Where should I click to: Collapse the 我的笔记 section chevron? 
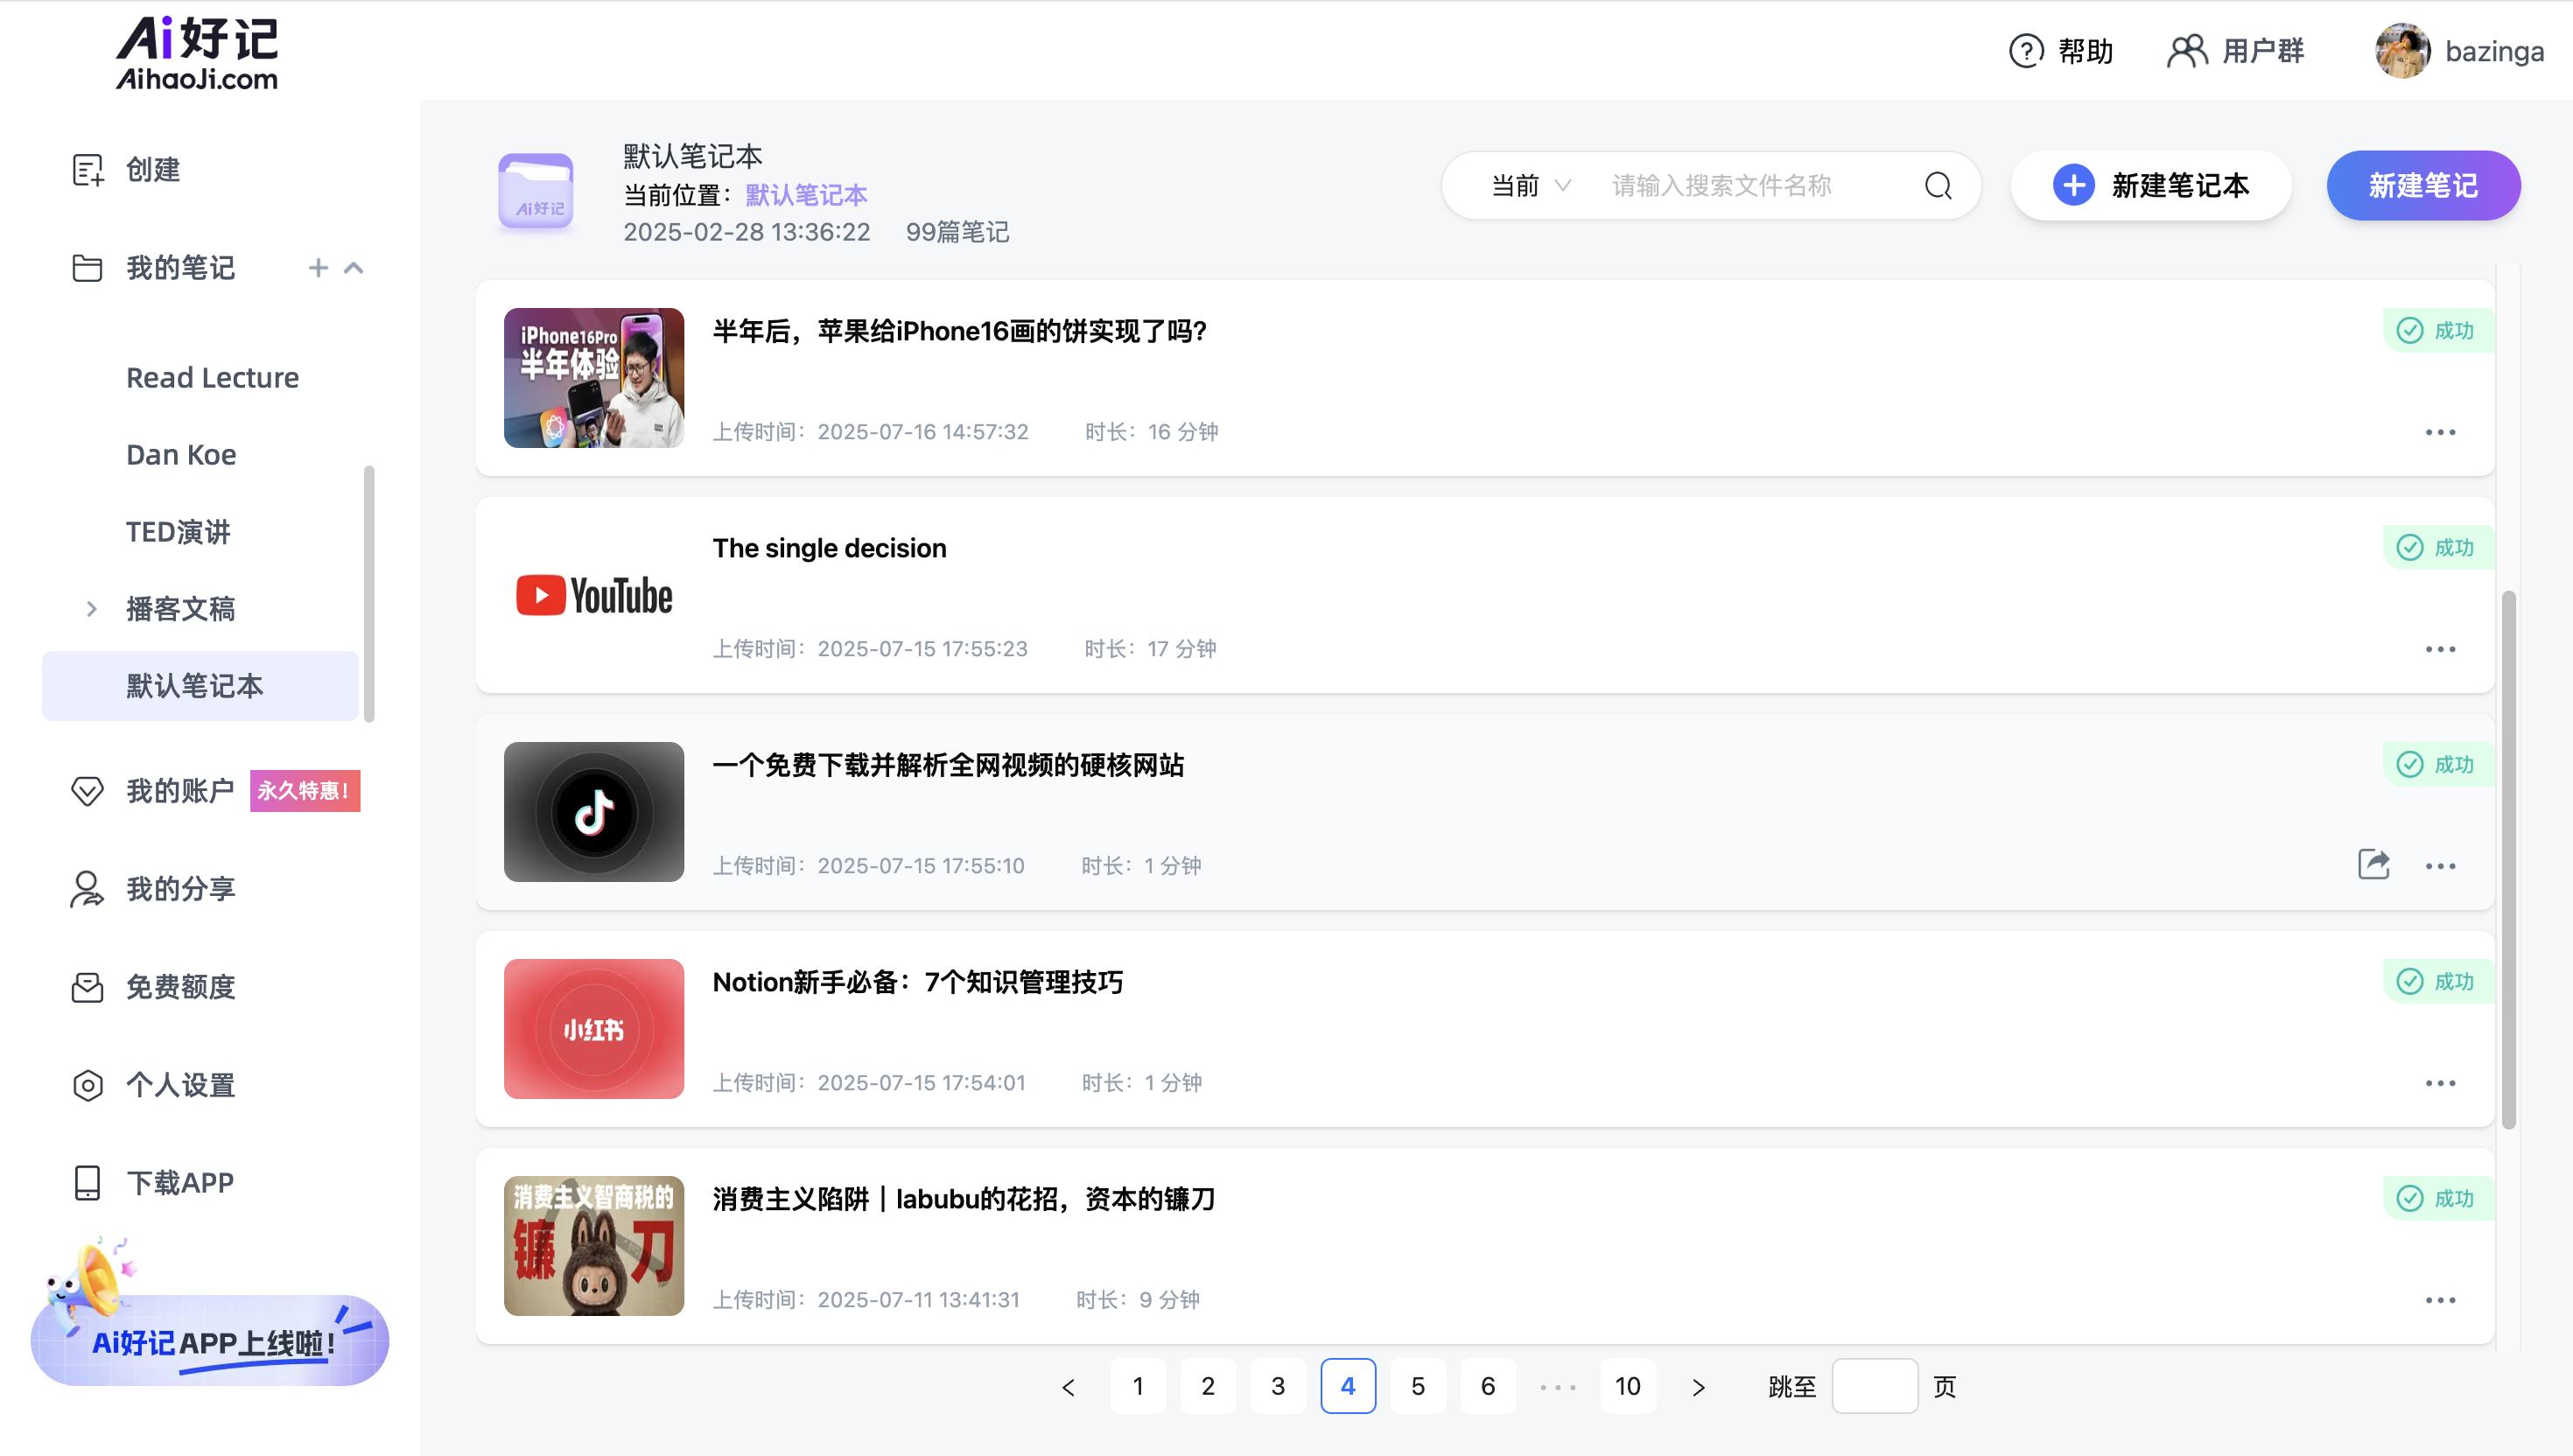(354, 268)
